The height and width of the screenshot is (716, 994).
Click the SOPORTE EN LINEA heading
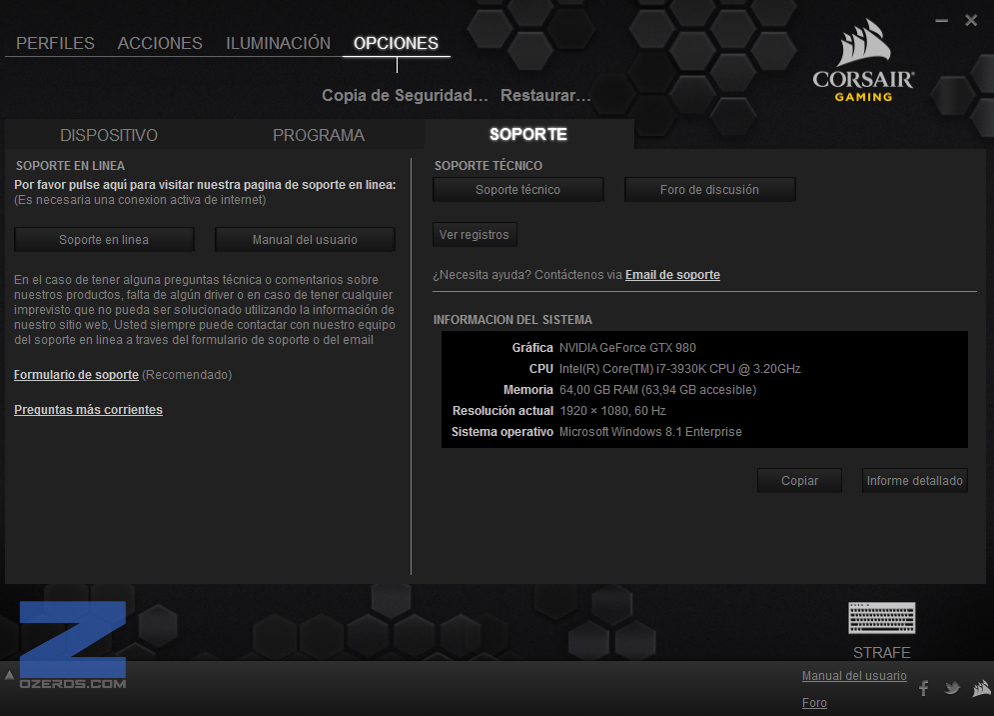tap(70, 166)
